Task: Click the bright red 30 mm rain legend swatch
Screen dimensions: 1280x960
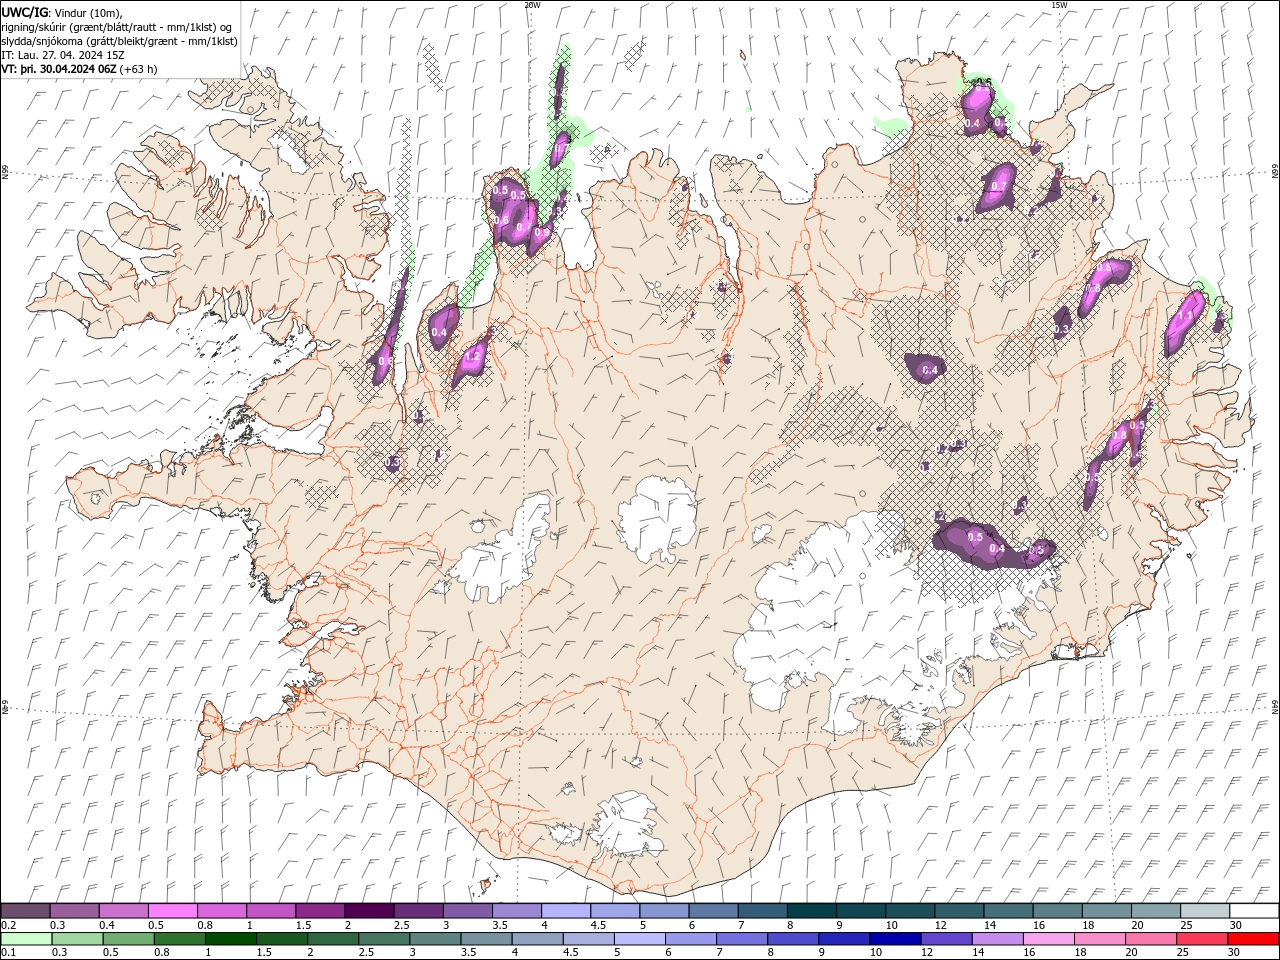Action: click(x=1253, y=939)
